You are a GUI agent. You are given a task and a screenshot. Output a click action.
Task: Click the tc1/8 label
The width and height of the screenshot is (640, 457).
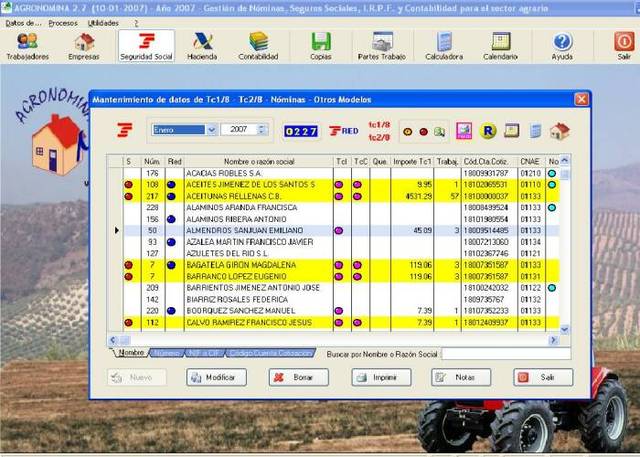click(379, 125)
